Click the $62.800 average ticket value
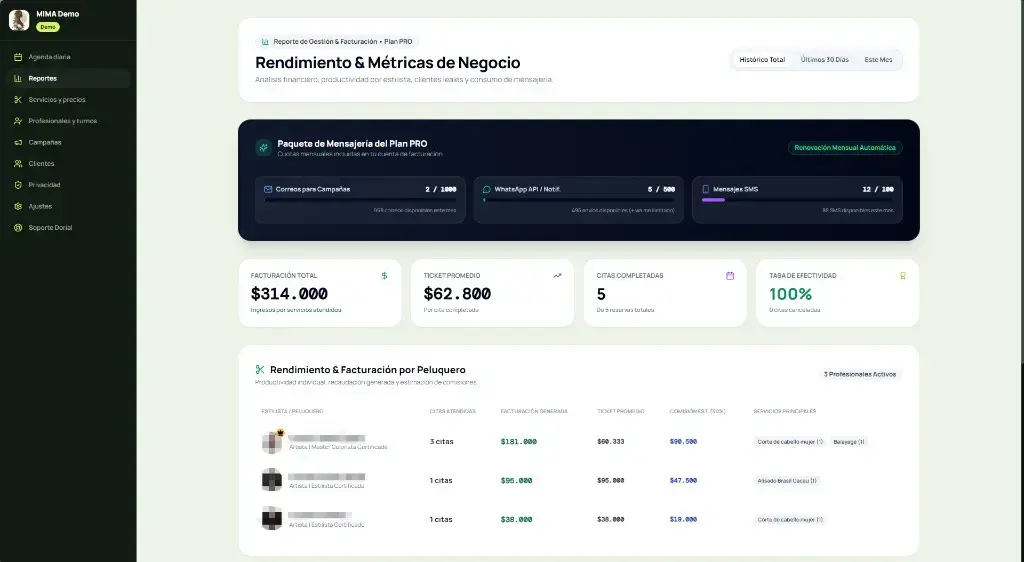The width and height of the screenshot is (1024, 562). click(457, 294)
